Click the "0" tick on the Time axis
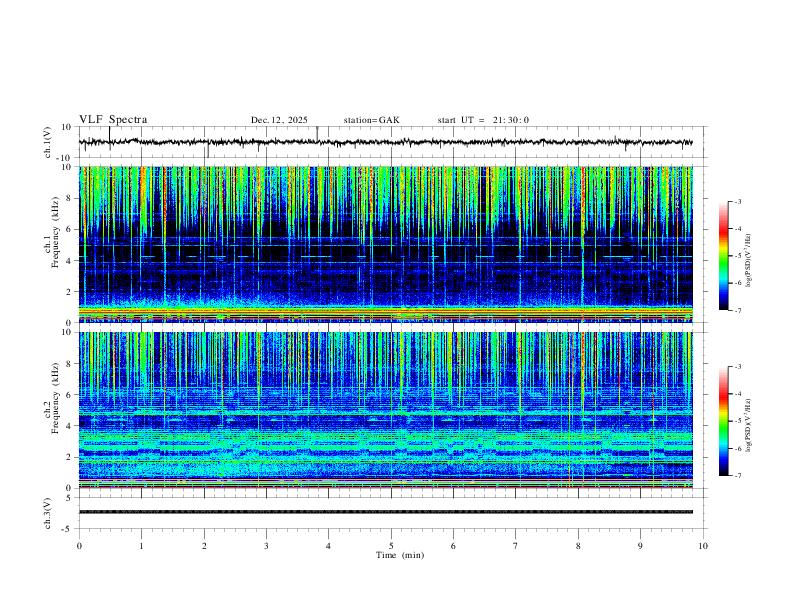 pyautogui.click(x=79, y=546)
